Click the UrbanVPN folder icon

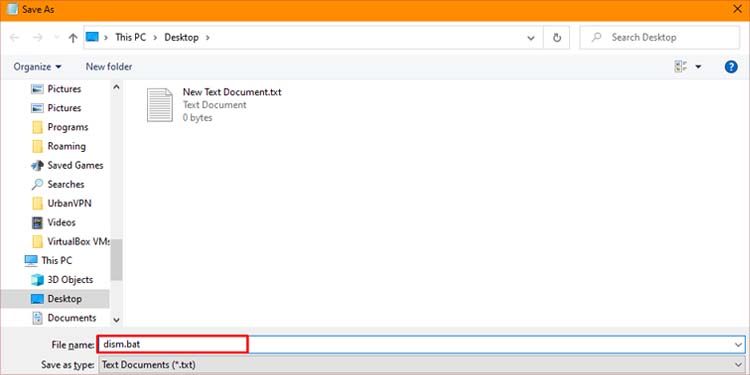(37, 203)
